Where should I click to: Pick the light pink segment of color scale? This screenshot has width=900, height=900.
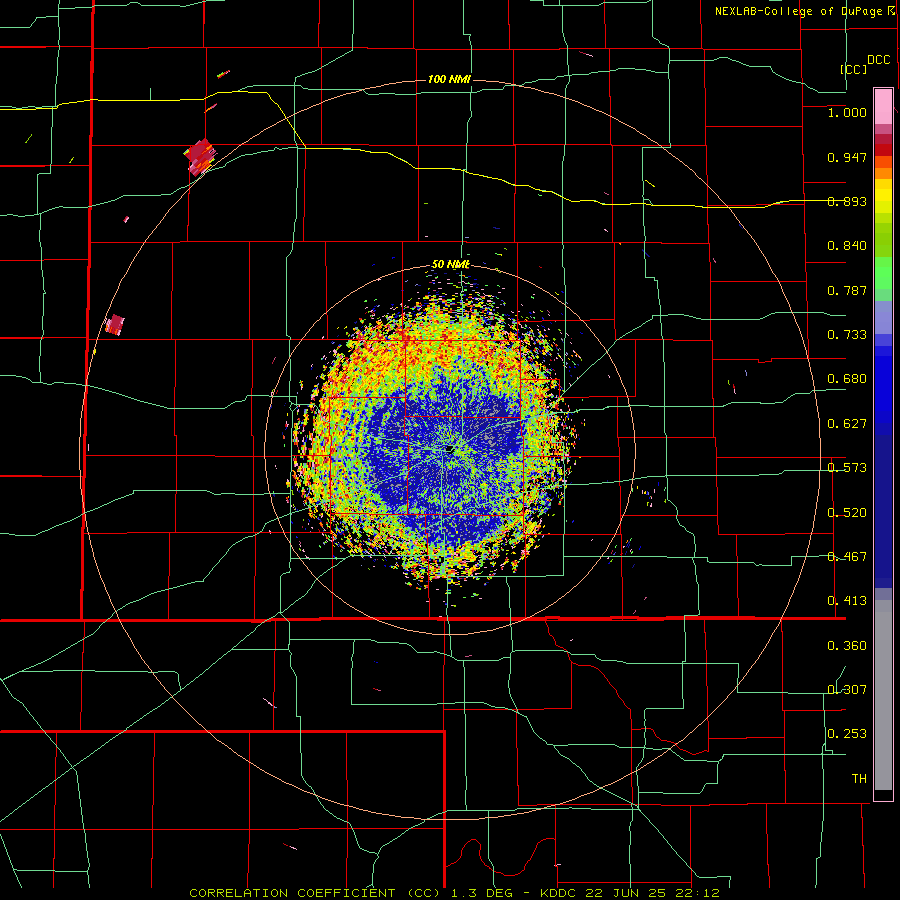pos(883,106)
